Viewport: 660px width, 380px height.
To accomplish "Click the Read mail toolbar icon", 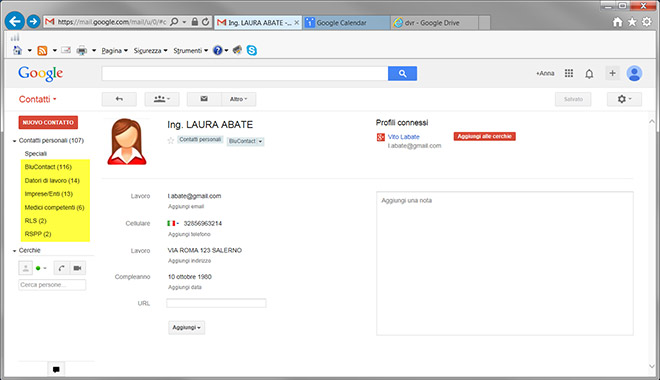I will click(66, 50).
